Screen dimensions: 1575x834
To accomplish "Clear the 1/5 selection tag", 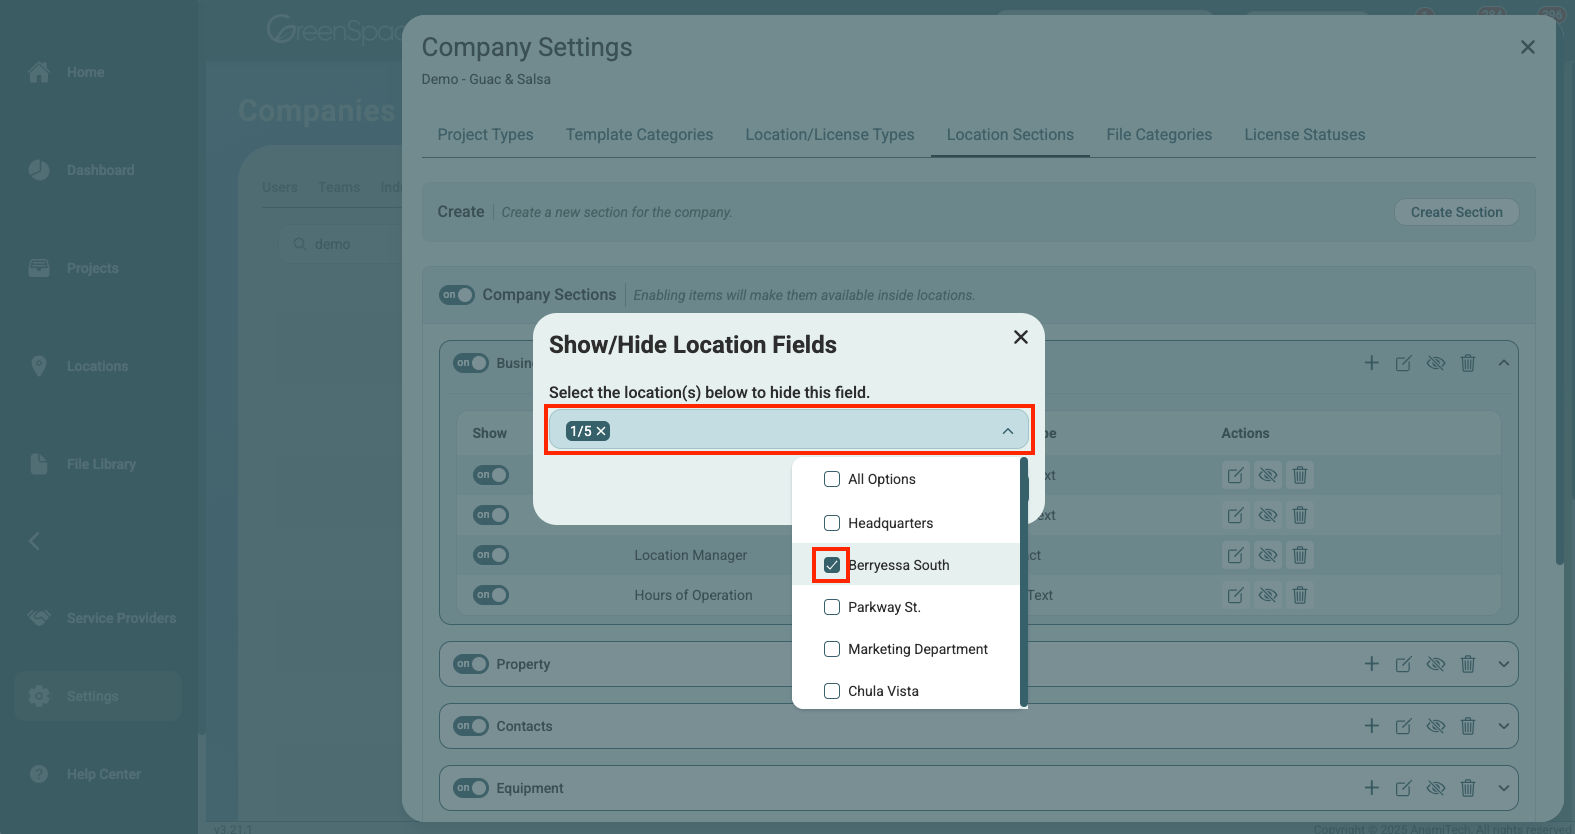I will [601, 431].
